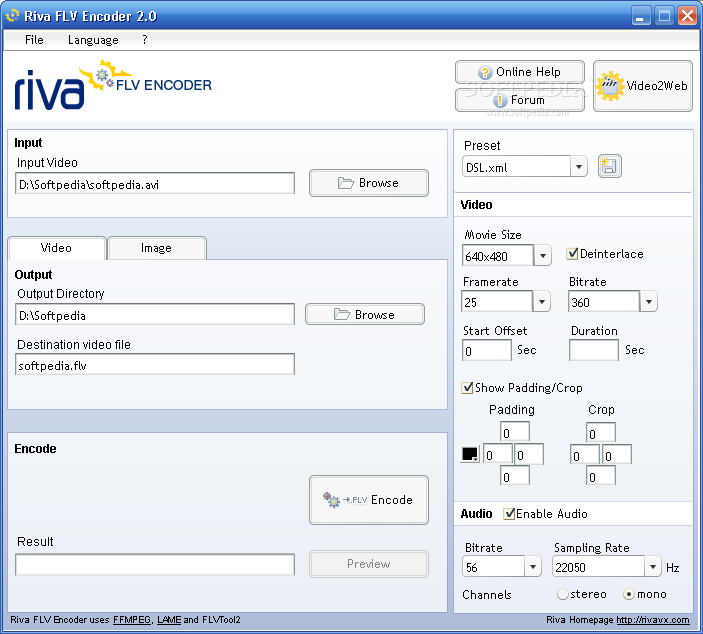Screen dimensions: 703x634
Task: Expand the Preset DSL.xml dropdown
Action: (x=578, y=167)
